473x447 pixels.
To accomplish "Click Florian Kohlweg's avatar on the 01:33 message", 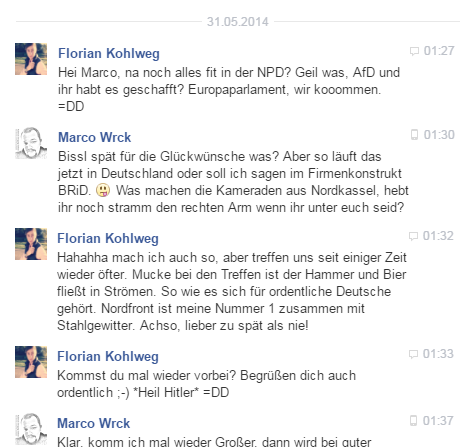I will pyautogui.click(x=31, y=362).
